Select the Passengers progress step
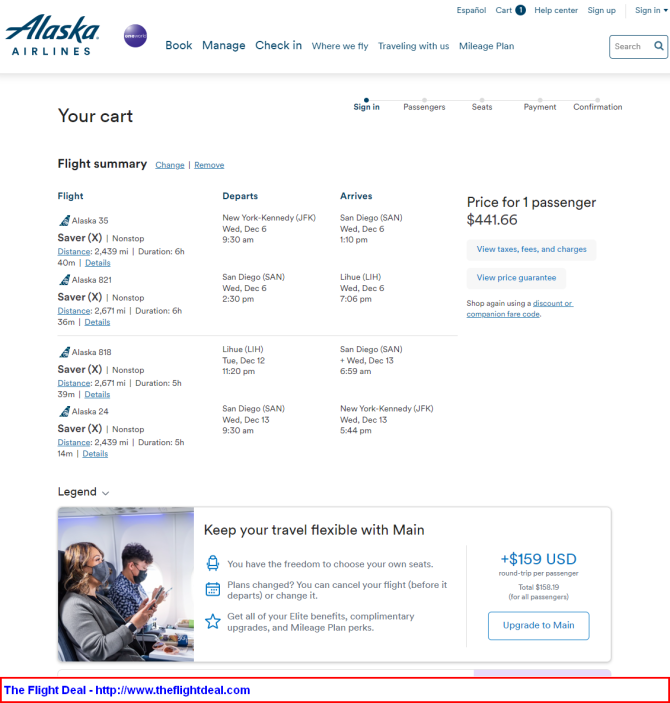 pos(424,105)
